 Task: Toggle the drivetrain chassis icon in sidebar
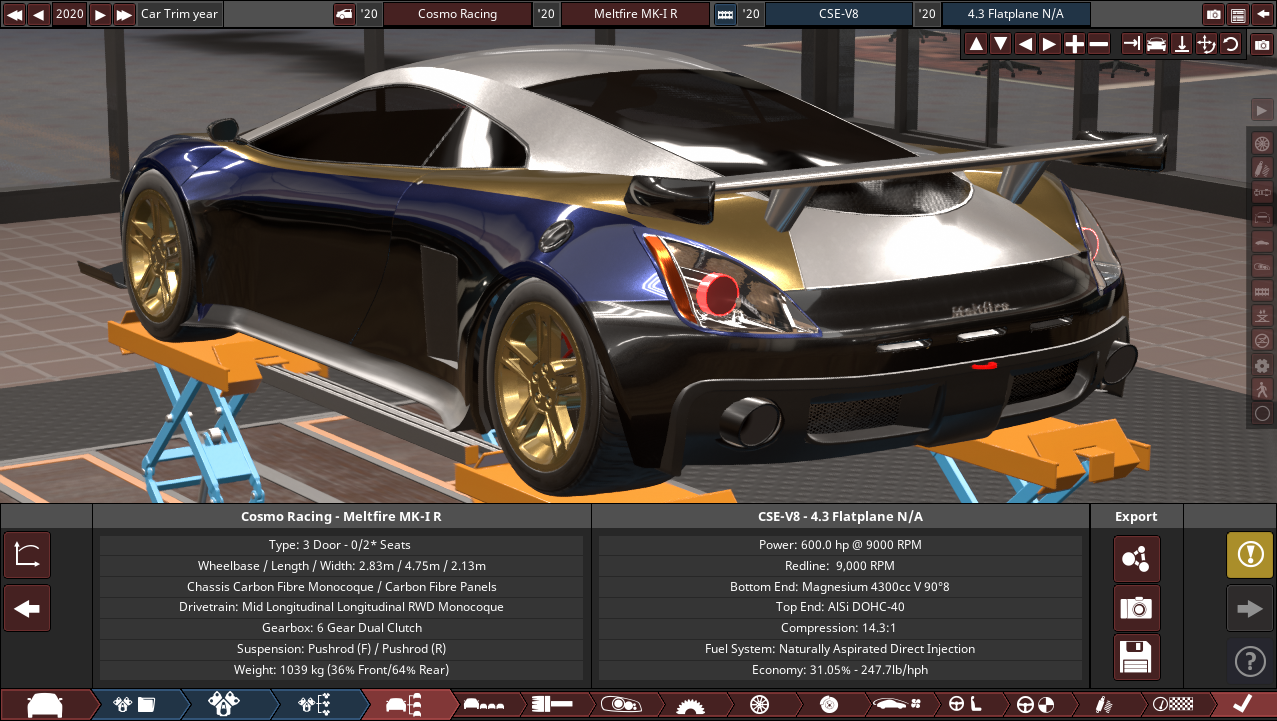pos(1262,191)
